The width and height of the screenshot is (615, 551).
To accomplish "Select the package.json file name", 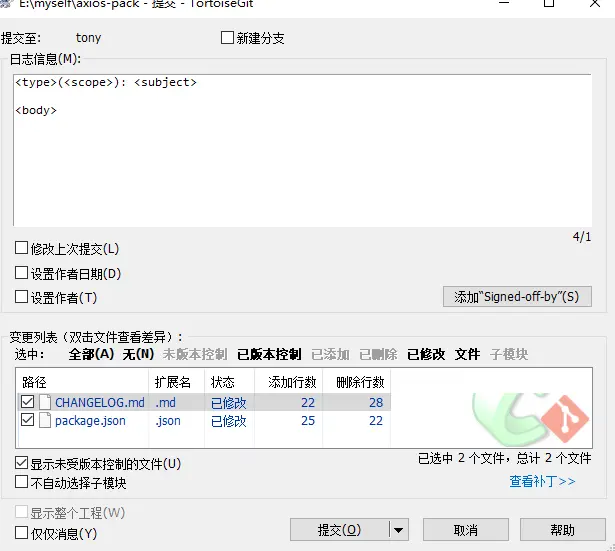I will tap(90, 421).
